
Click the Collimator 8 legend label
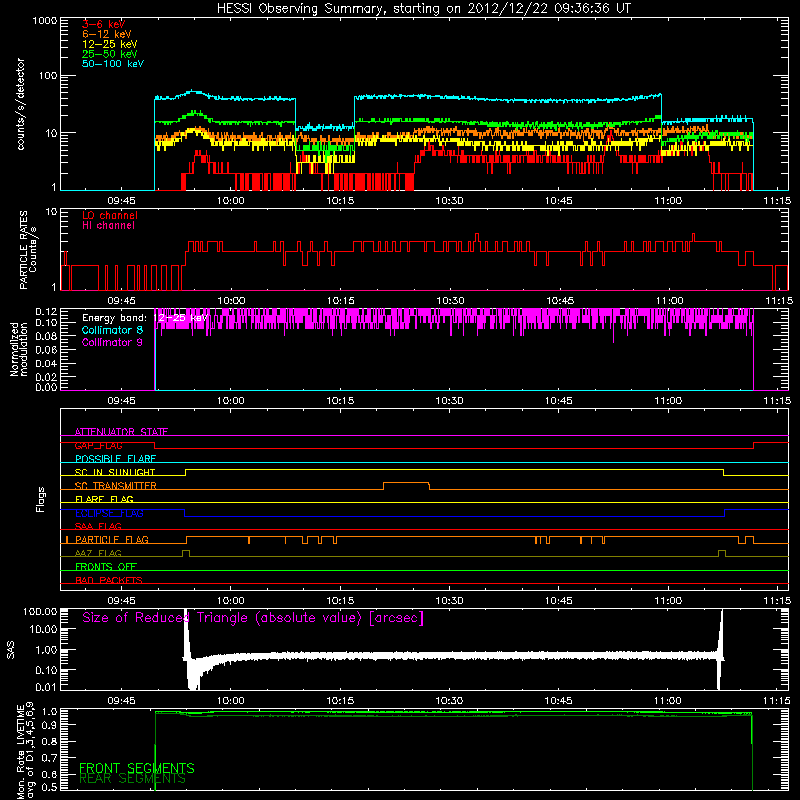112,330
